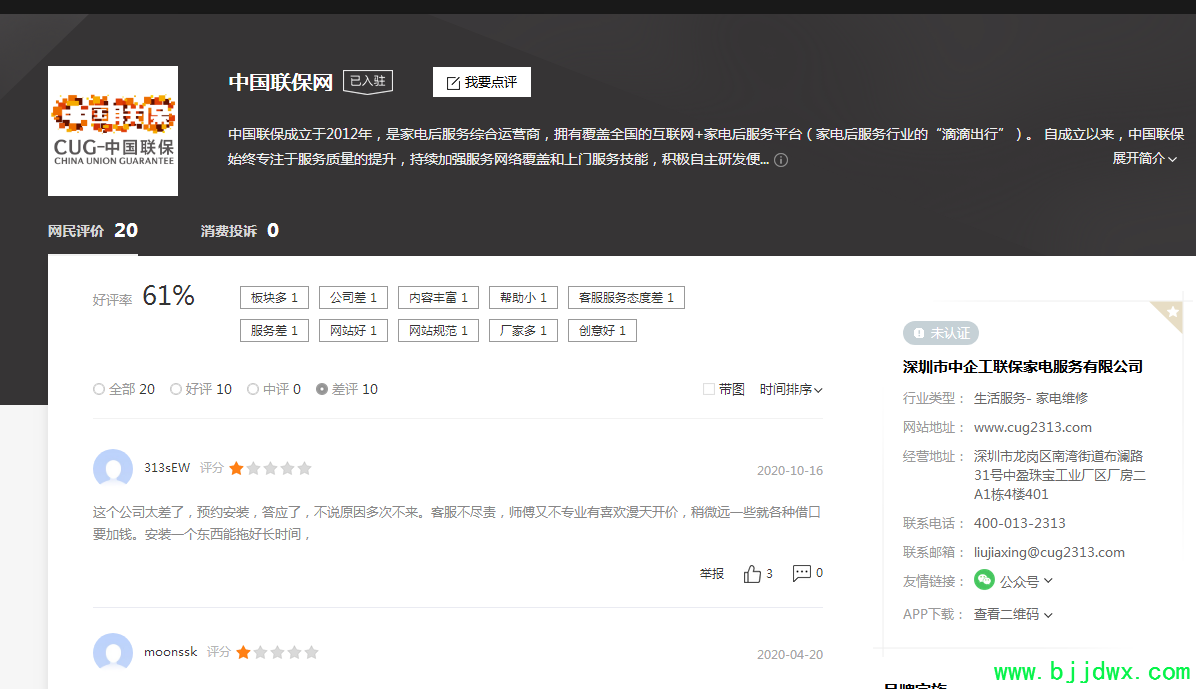Select the 厂家多 1 tag

pyautogui.click(x=523, y=330)
